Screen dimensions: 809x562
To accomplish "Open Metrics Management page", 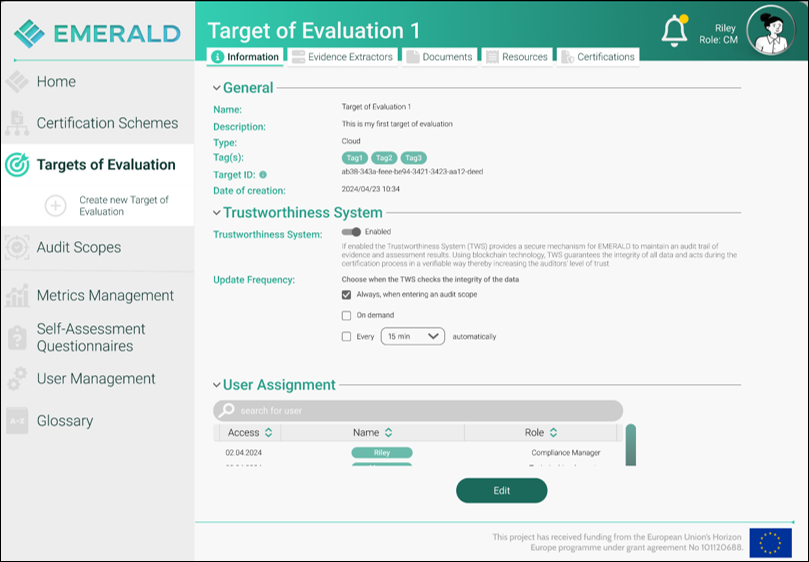I will [x=105, y=295].
